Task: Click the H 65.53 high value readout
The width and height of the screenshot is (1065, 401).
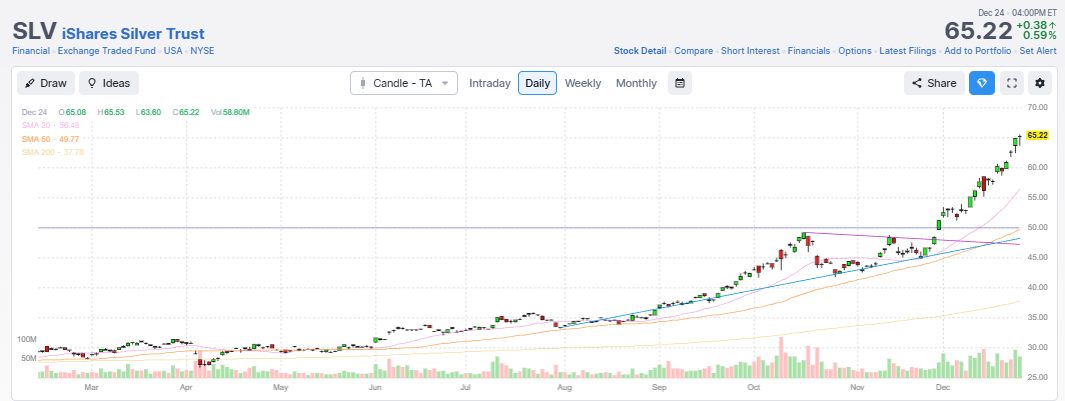Action: pyautogui.click(x=113, y=112)
